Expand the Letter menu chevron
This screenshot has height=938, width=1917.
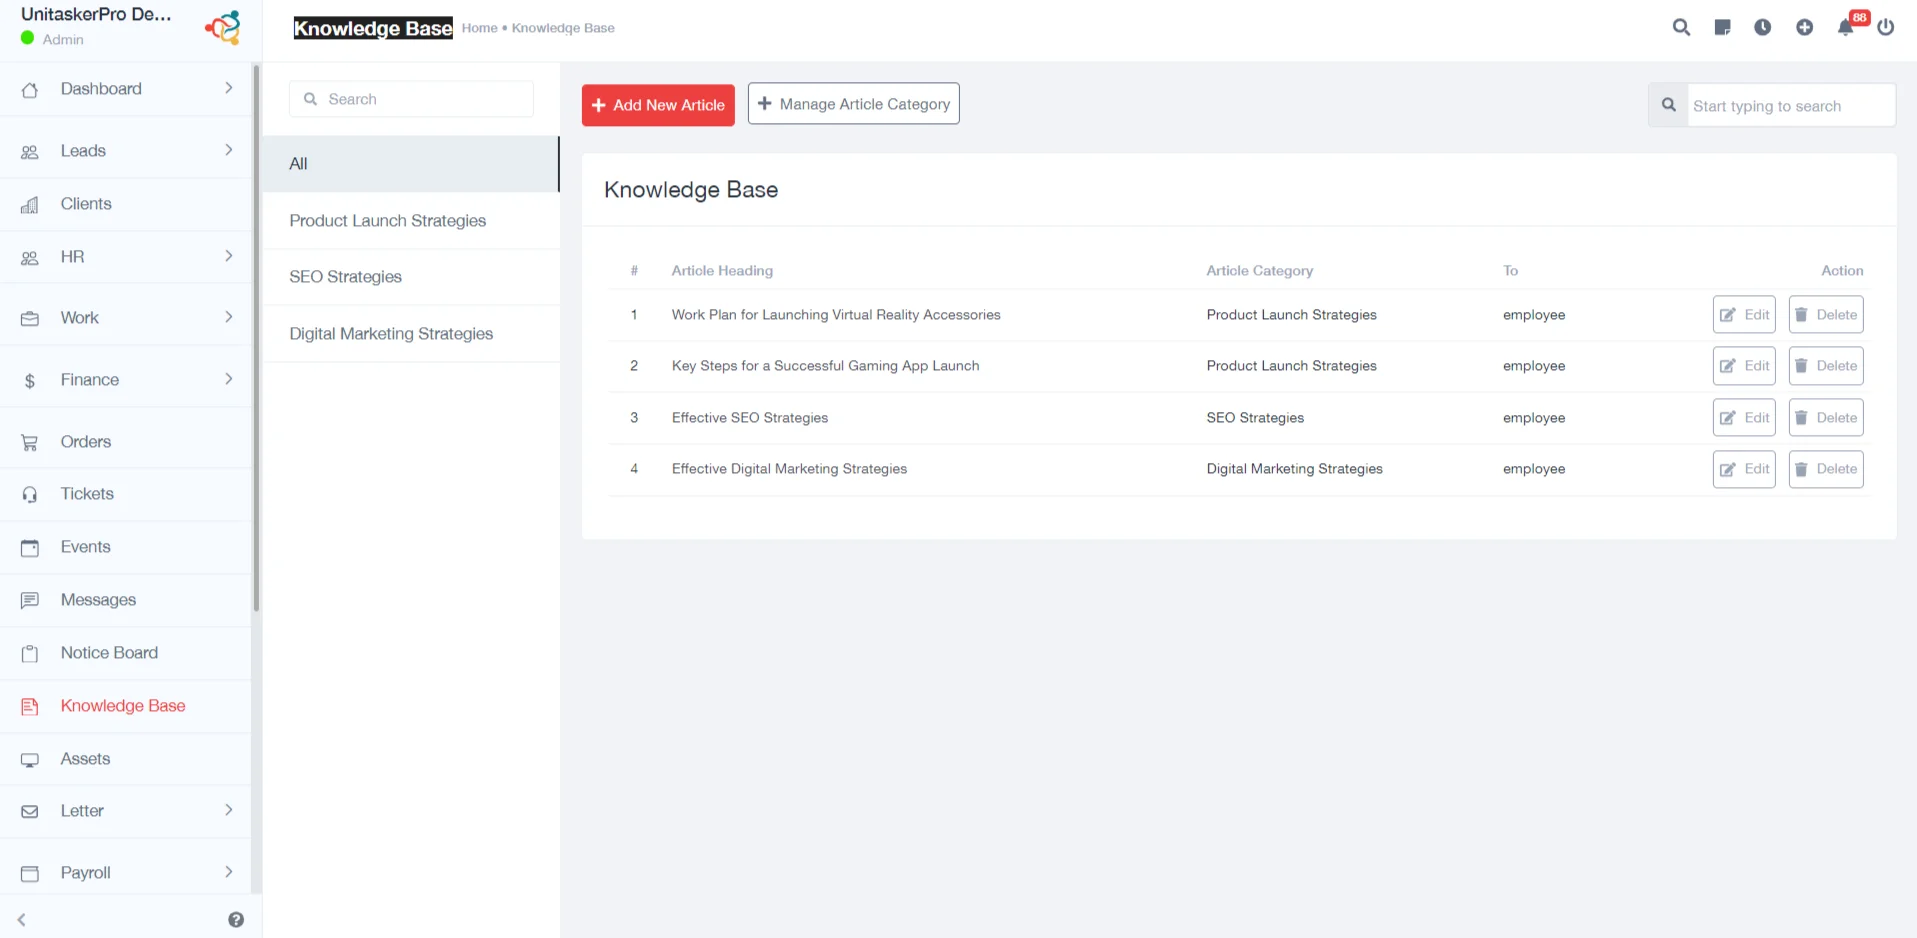(x=229, y=810)
